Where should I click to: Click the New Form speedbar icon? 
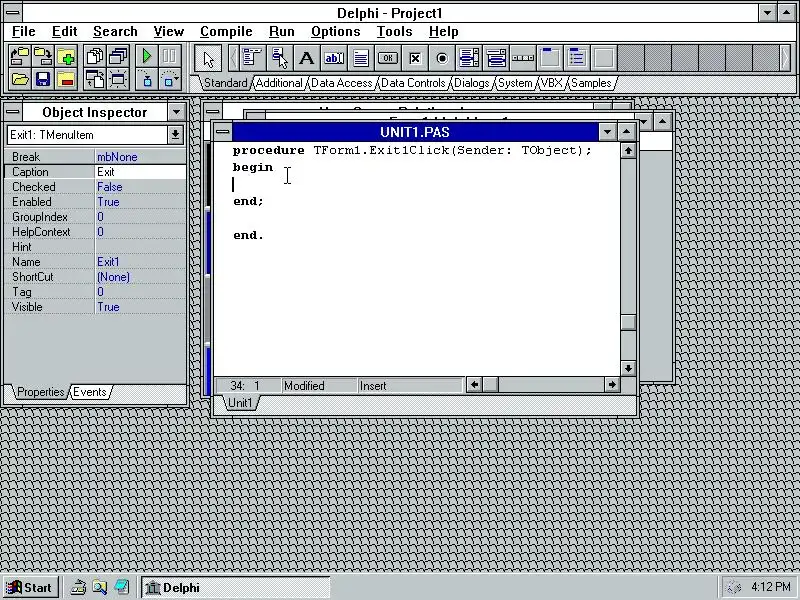pyautogui.click(x=118, y=80)
